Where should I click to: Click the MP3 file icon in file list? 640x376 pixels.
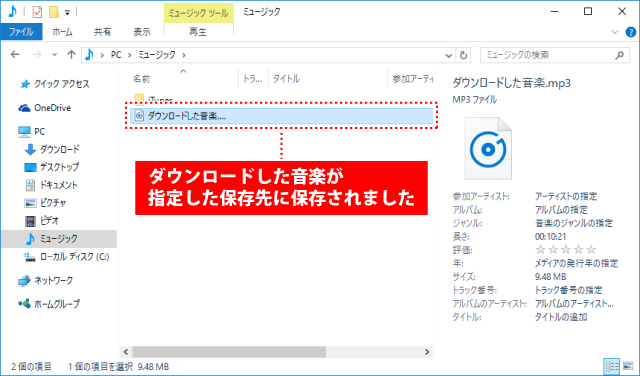(x=139, y=116)
